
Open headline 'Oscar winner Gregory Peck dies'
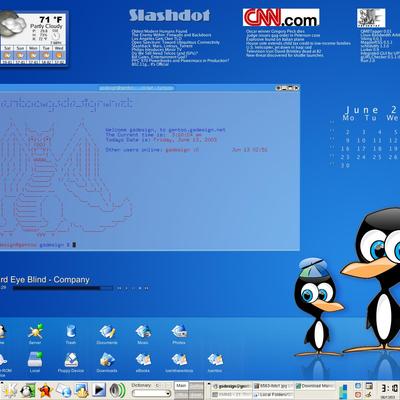pyautogui.click(x=275, y=31)
